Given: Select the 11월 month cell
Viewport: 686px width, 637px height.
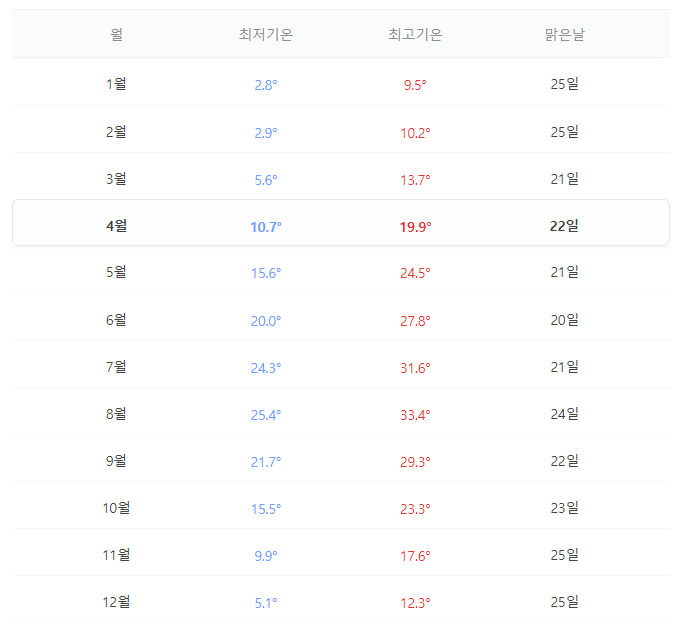Looking at the screenshot, I should coord(116,555).
